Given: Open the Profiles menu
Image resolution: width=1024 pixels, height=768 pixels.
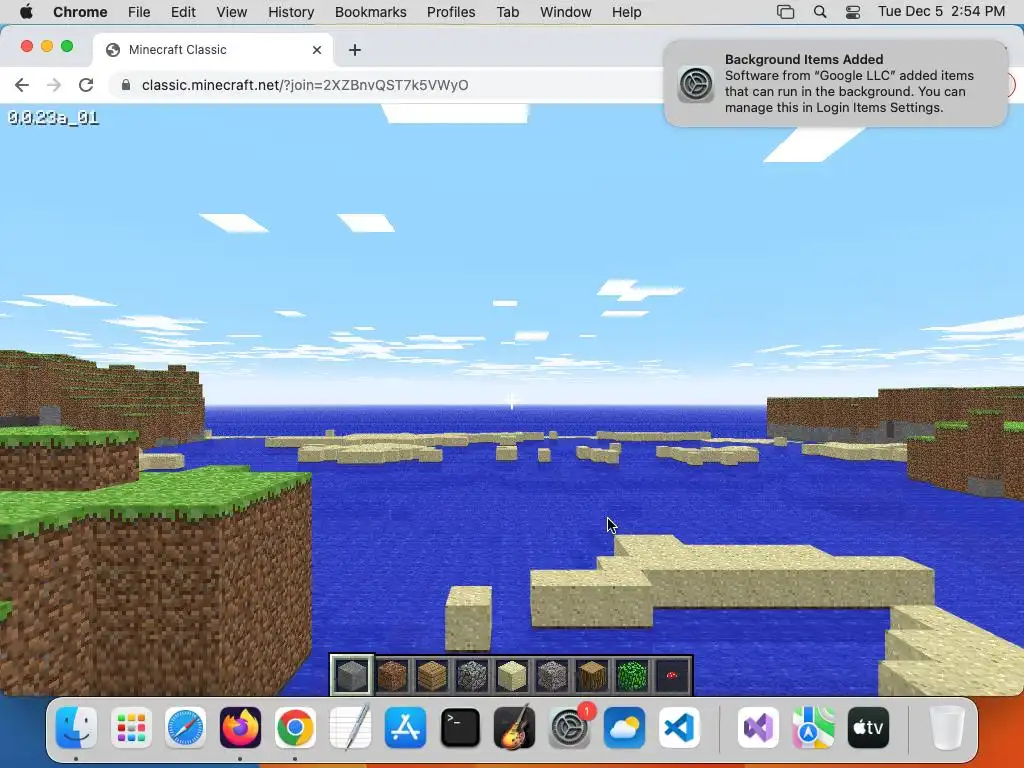Looking at the screenshot, I should (x=451, y=12).
